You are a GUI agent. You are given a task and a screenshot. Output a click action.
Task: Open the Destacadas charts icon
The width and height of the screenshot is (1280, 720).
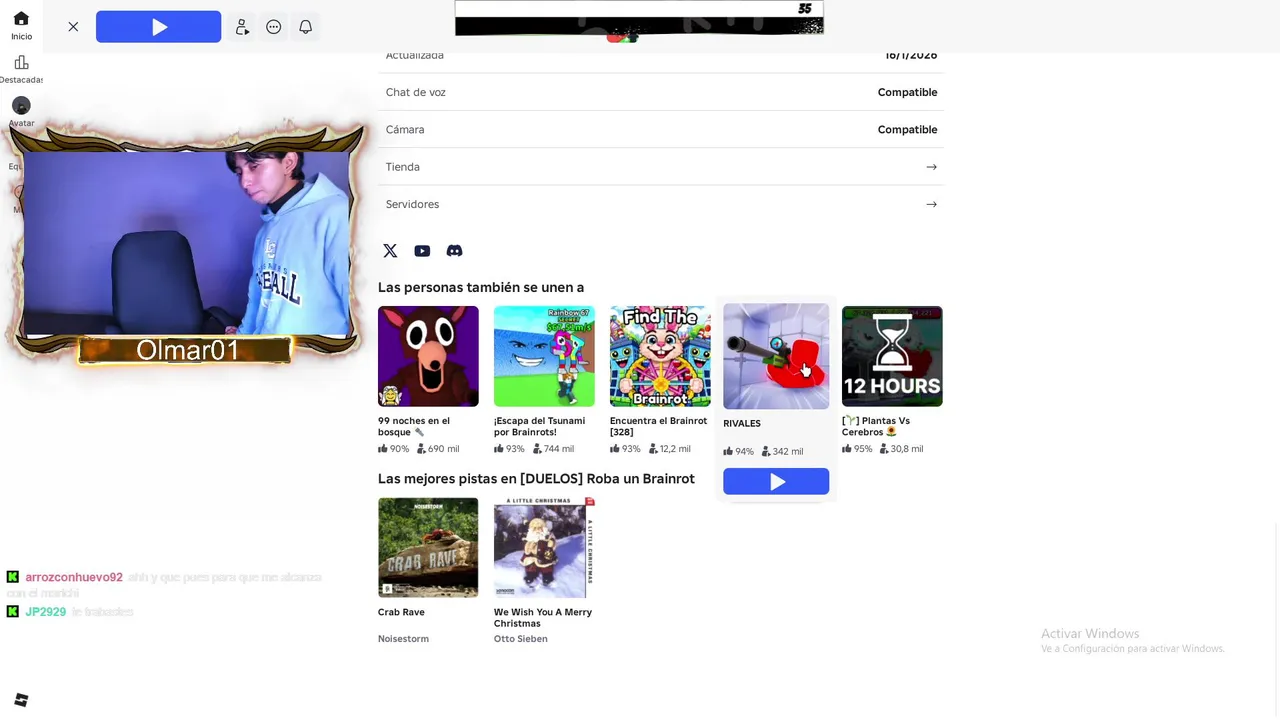tap(21, 62)
